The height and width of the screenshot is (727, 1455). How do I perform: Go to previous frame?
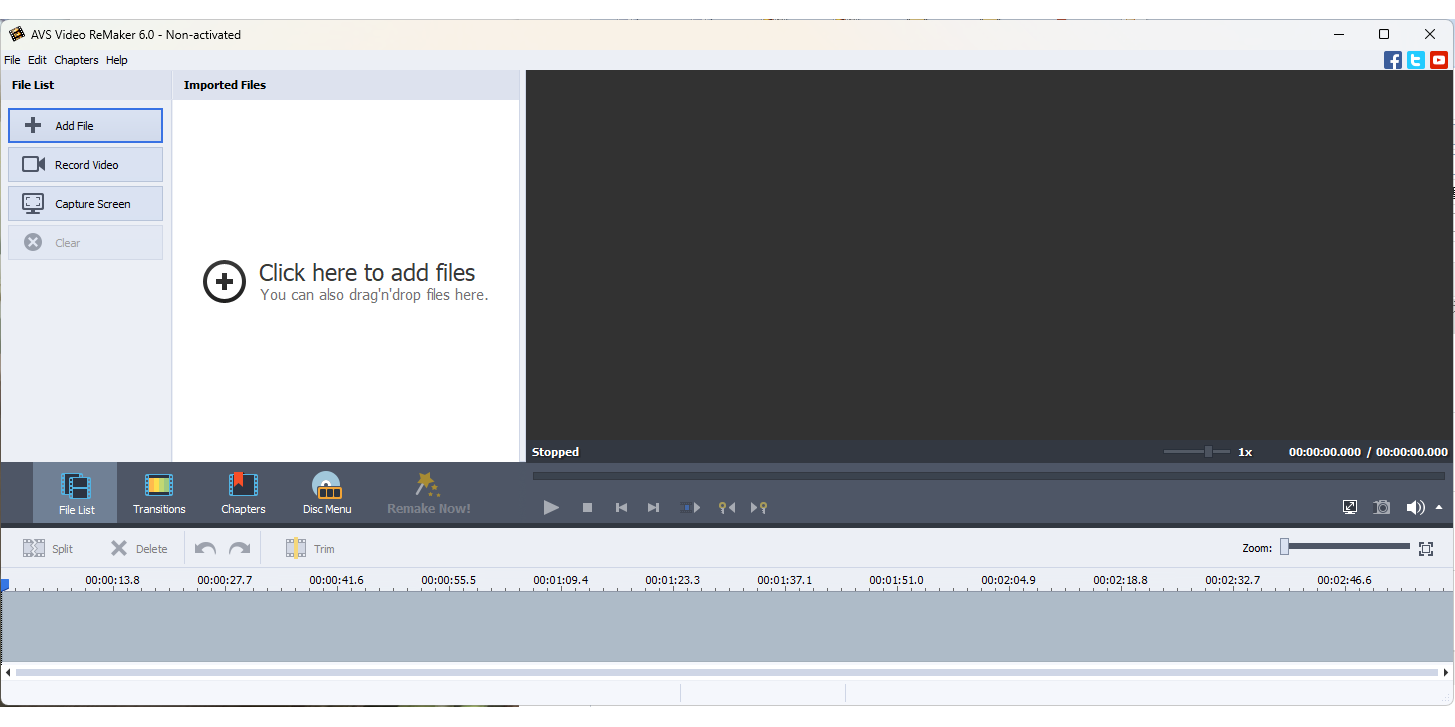[x=621, y=508]
